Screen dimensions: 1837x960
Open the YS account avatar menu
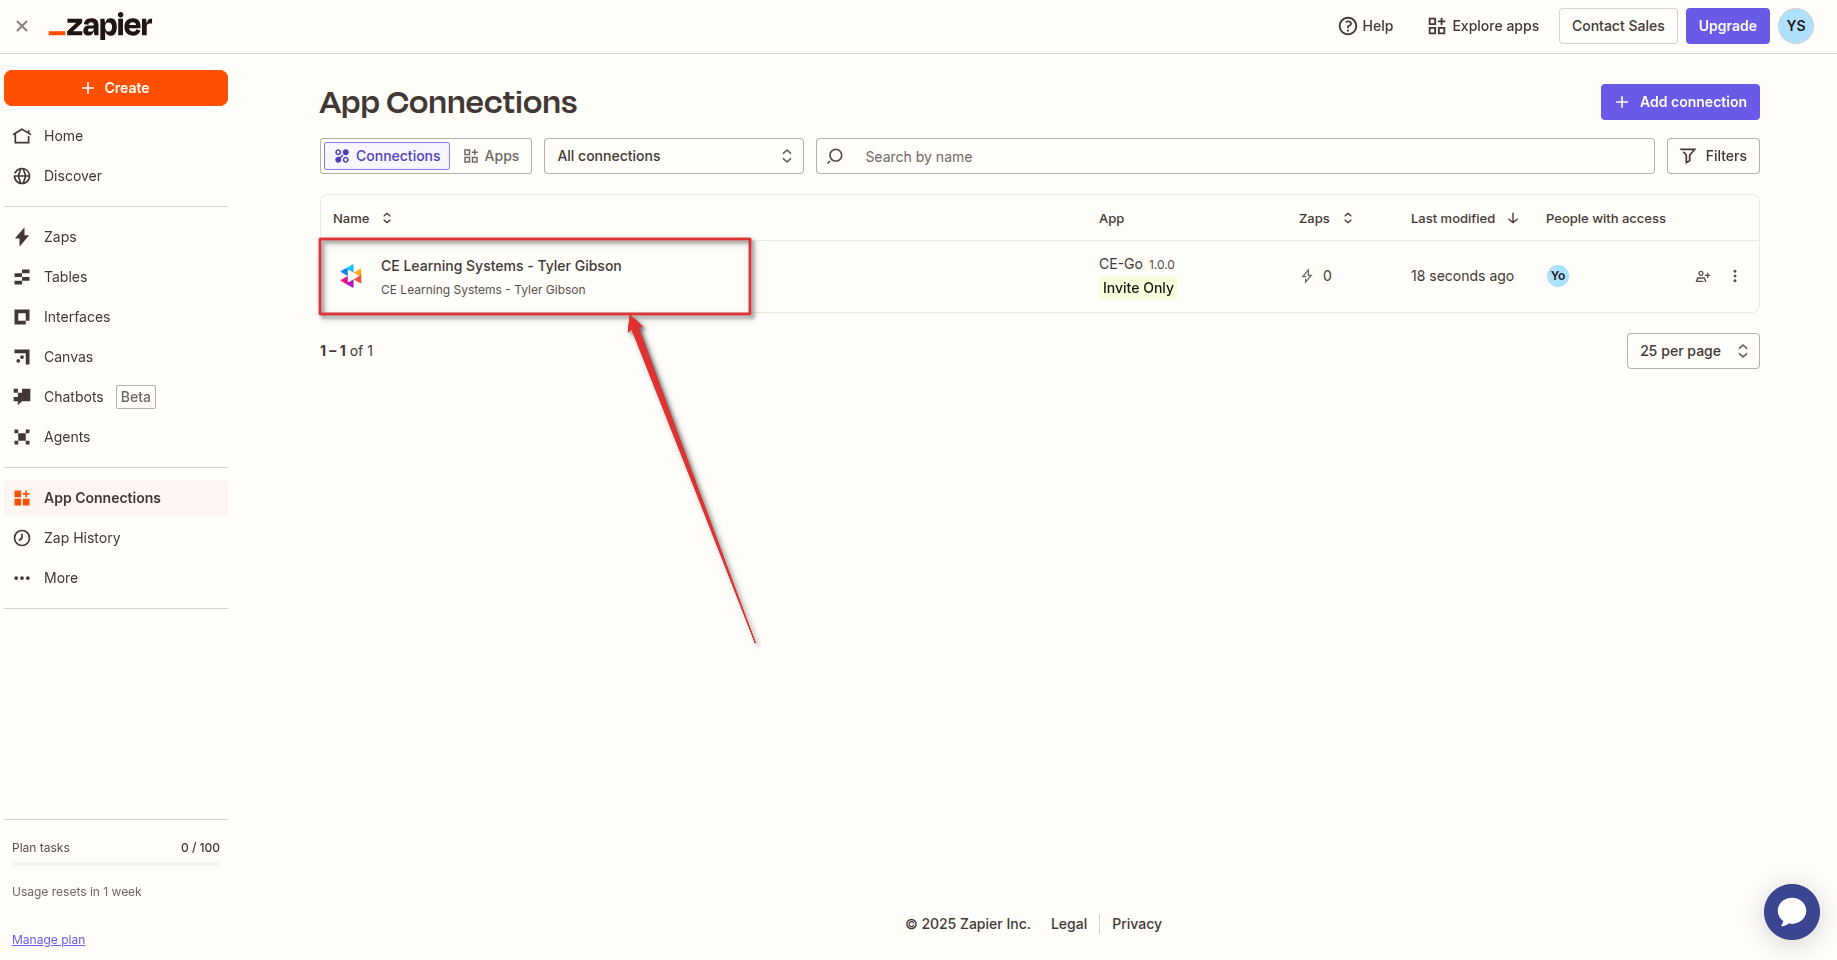pyautogui.click(x=1796, y=26)
